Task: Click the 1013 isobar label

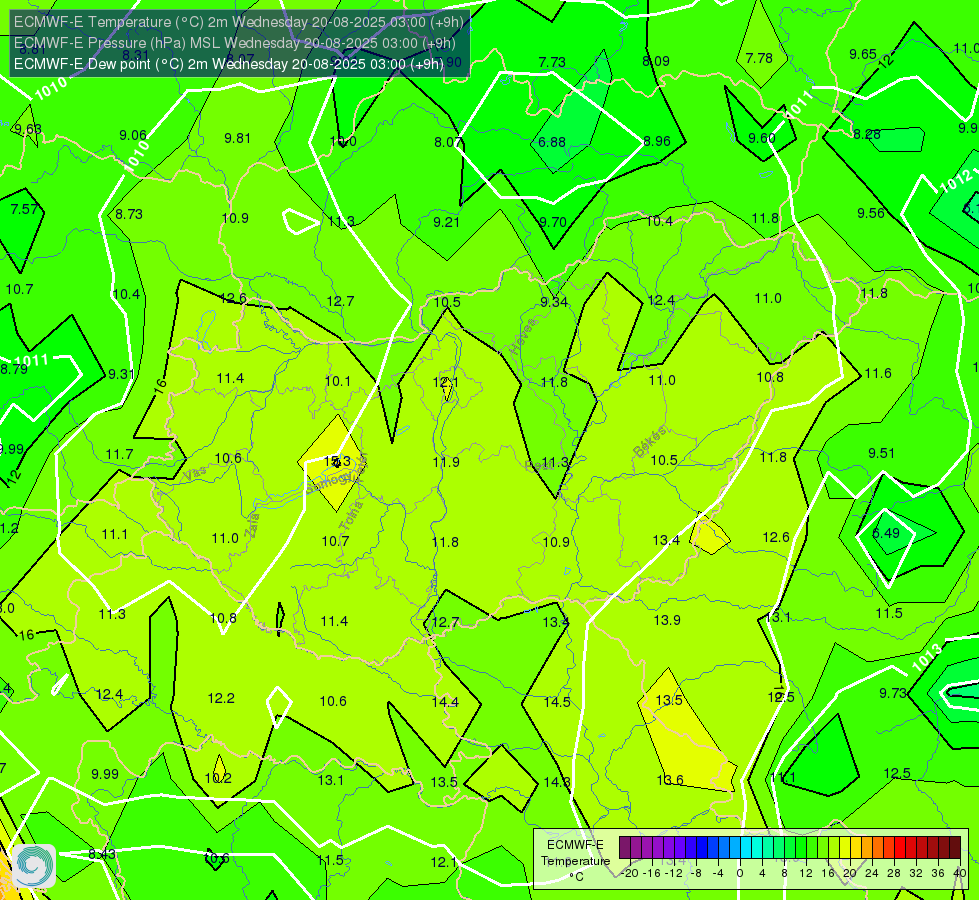Action: (x=927, y=658)
